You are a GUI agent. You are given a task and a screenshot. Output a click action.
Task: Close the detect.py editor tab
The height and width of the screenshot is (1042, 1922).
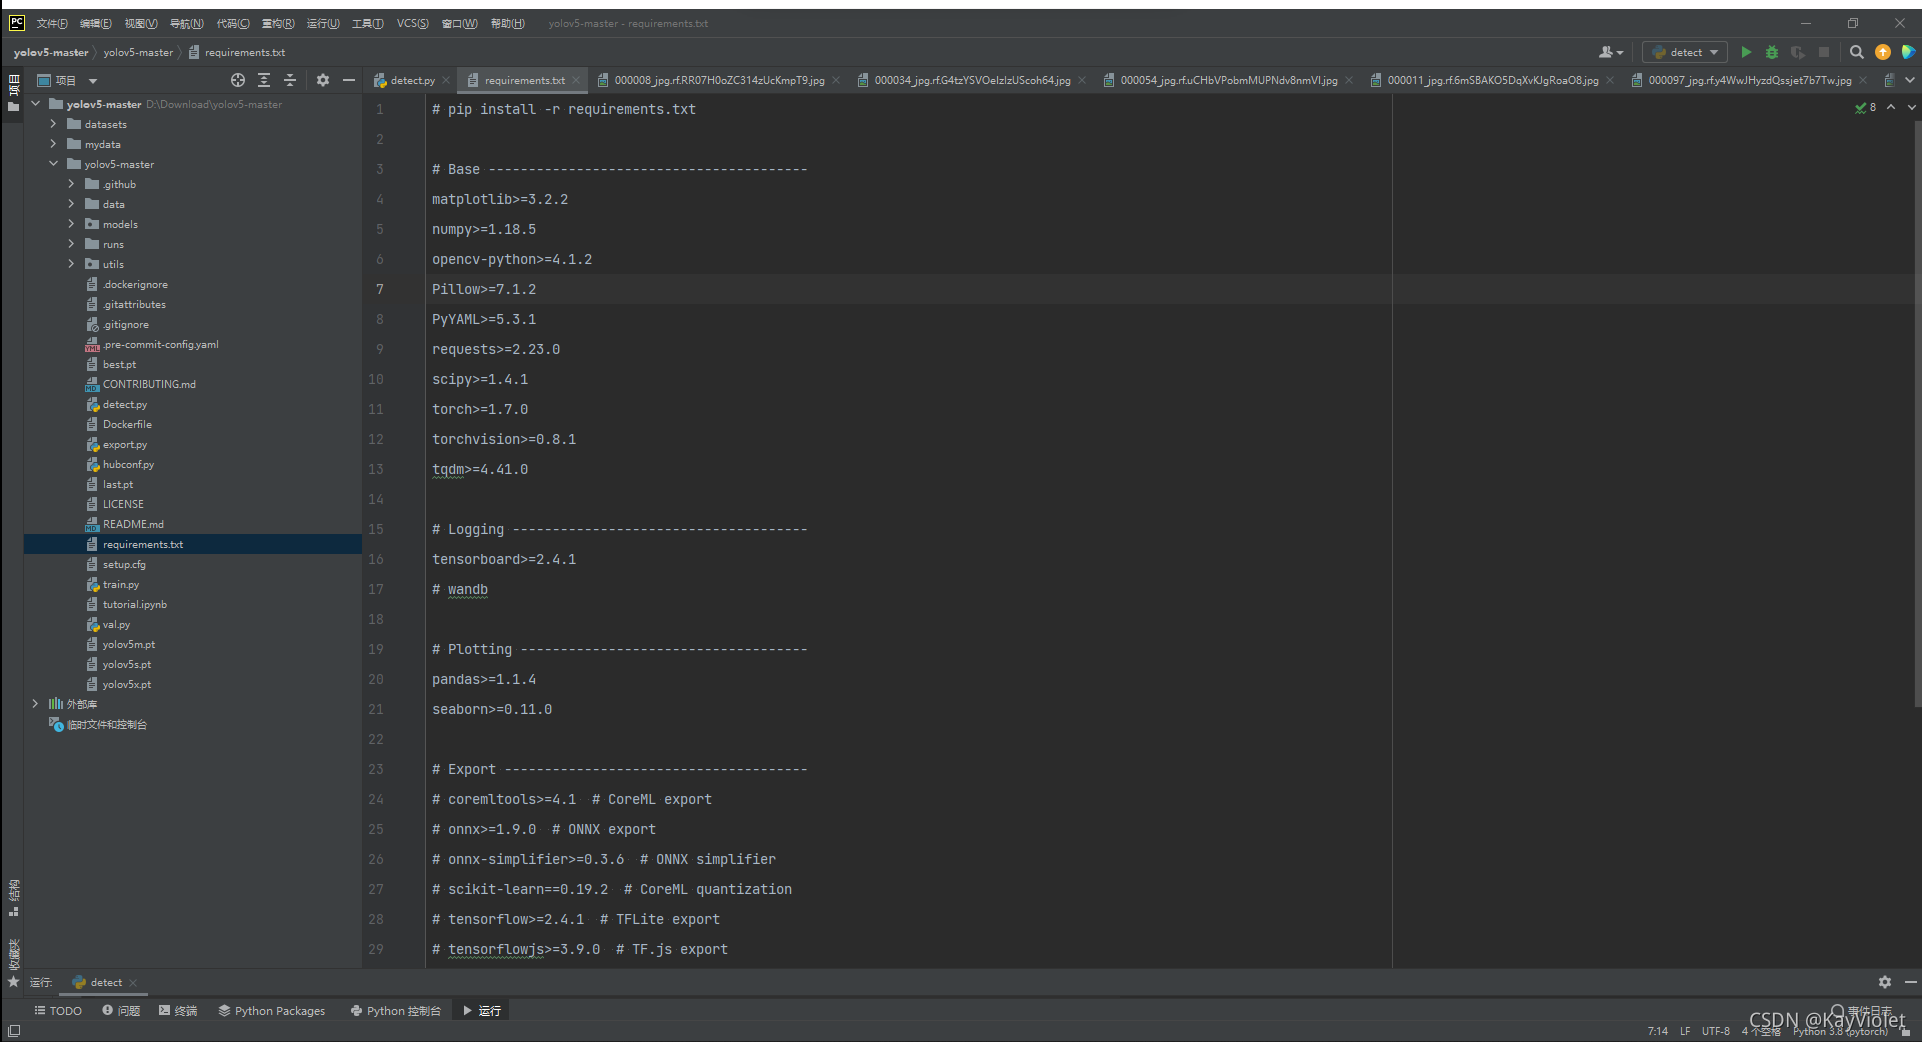(x=446, y=80)
